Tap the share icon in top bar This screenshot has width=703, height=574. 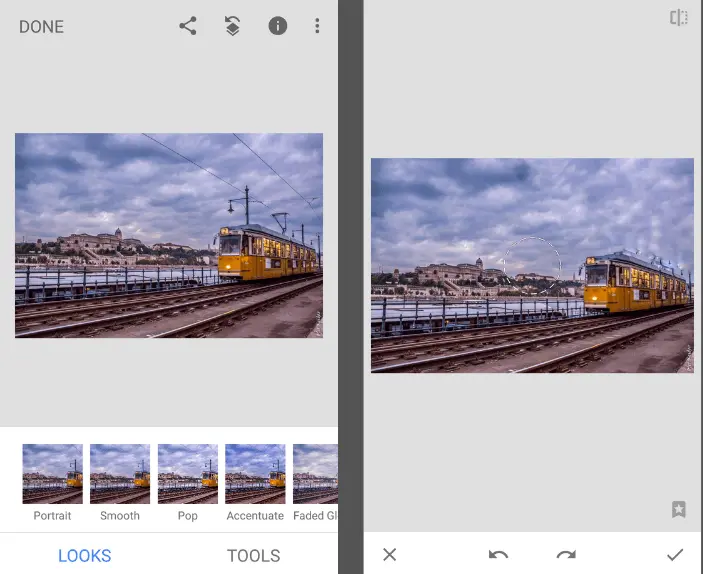[x=188, y=26]
